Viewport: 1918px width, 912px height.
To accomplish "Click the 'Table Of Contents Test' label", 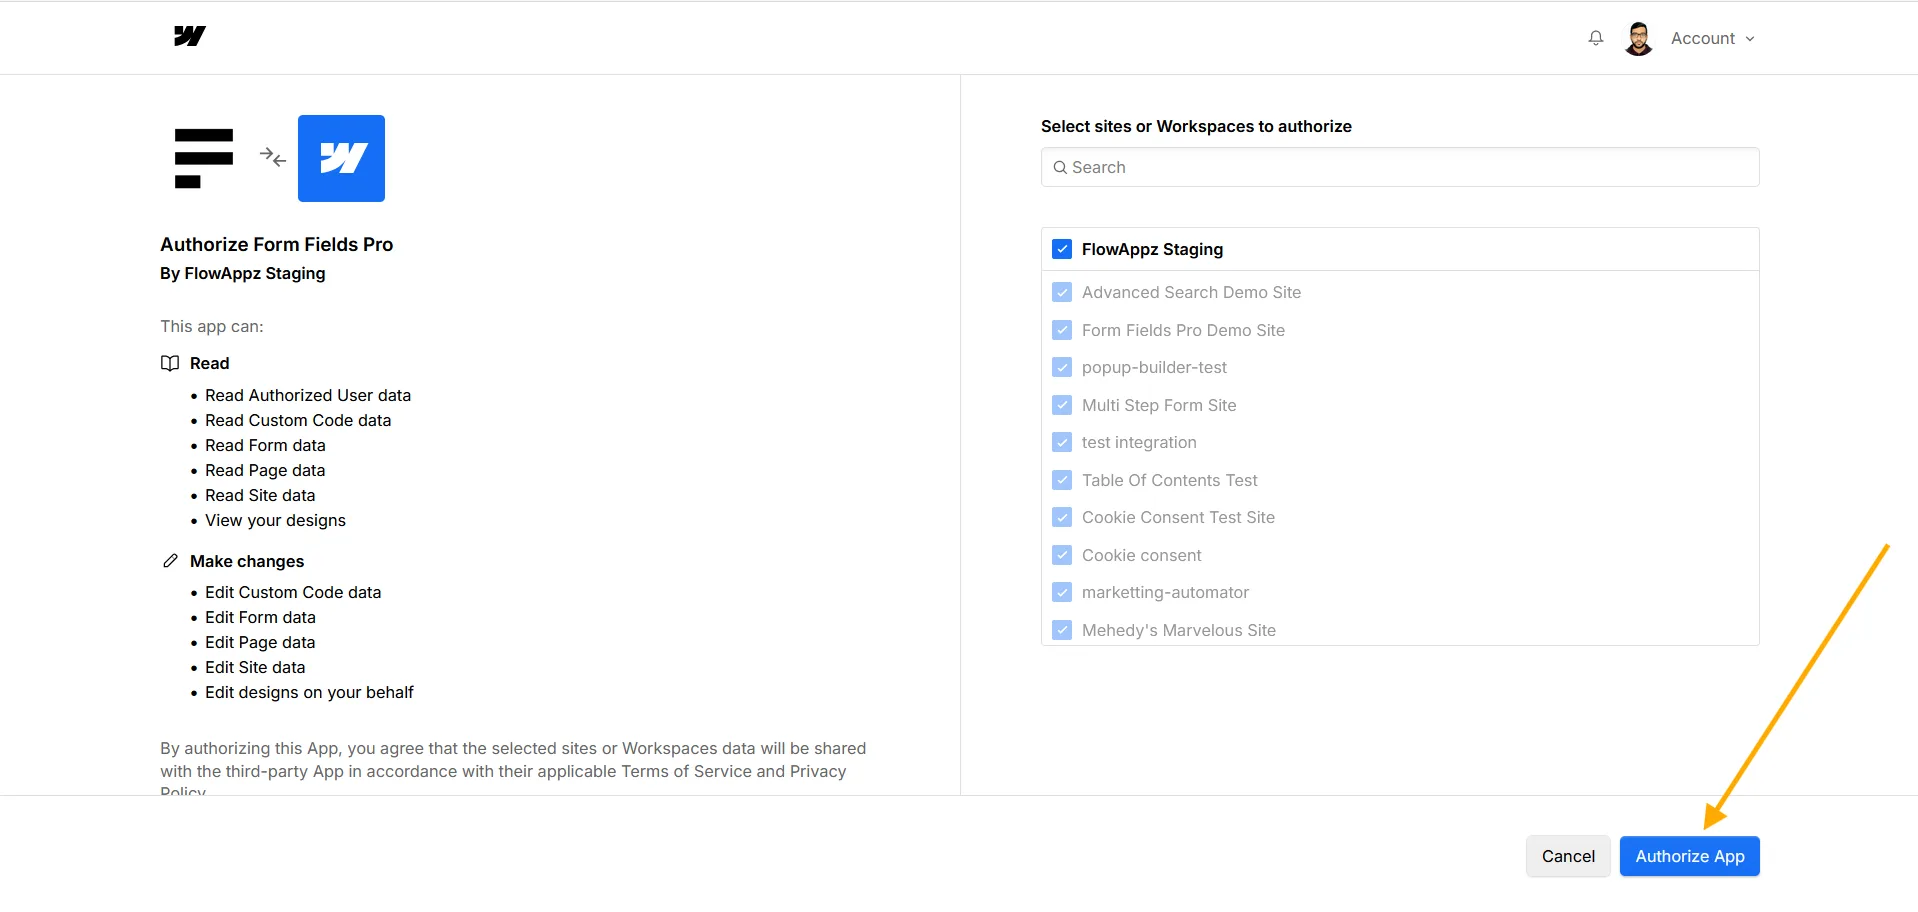I will tap(1169, 480).
